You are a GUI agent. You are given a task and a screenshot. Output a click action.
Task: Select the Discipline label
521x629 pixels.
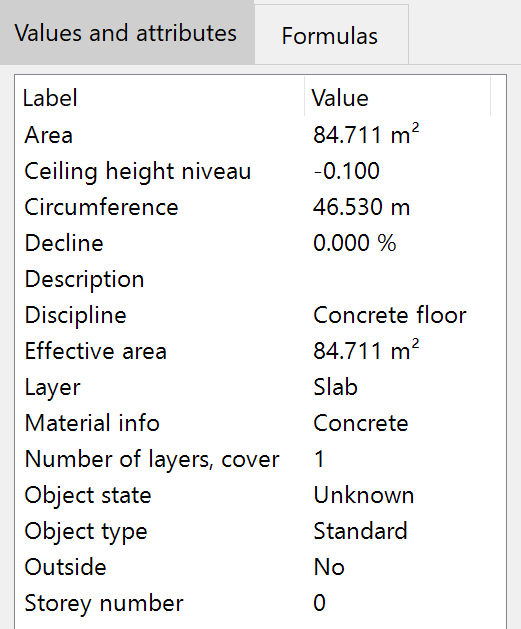click(75, 315)
